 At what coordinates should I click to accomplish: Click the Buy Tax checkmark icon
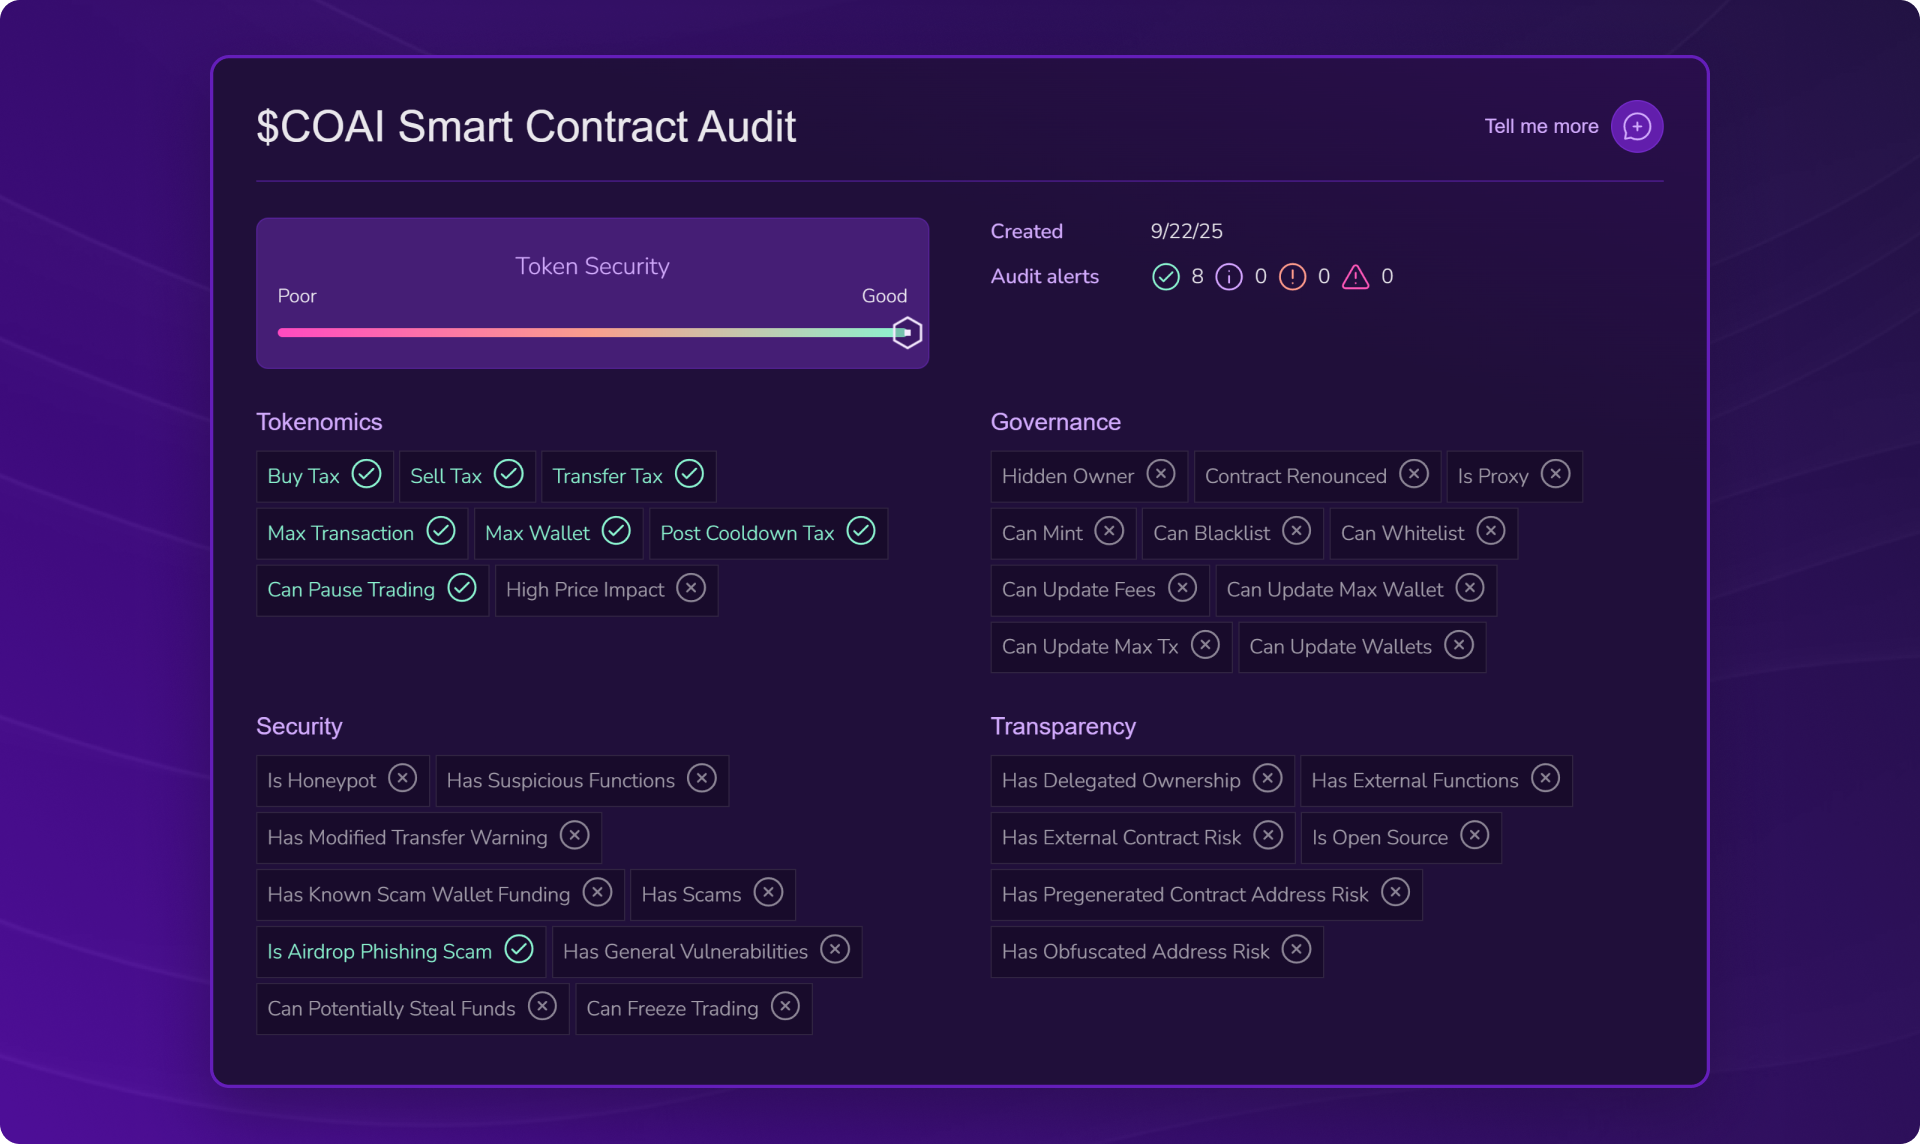tap(367, 475)
